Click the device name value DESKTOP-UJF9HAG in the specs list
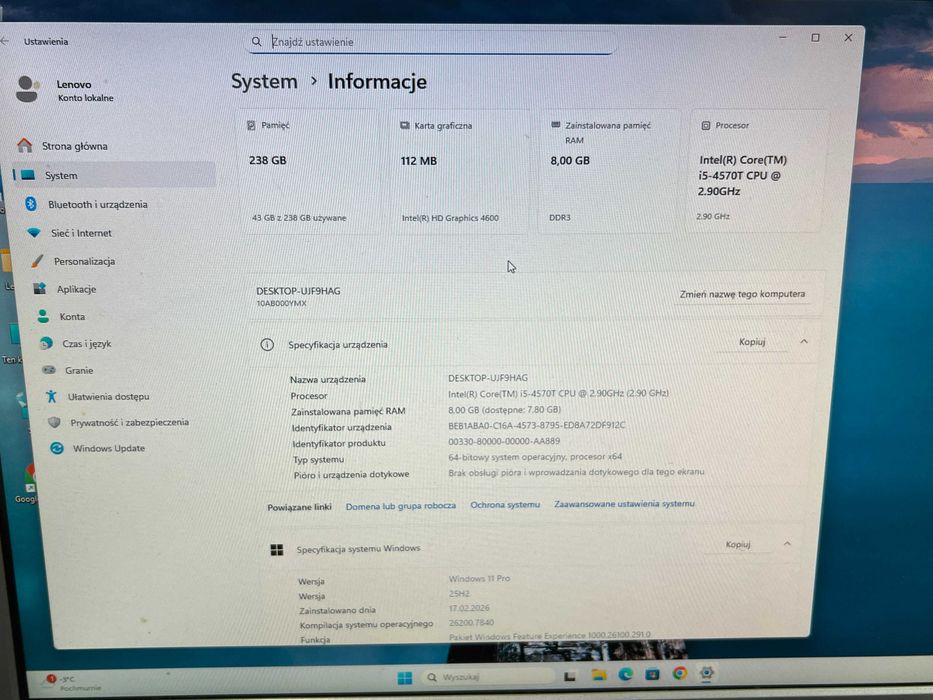 click(488, 378)
